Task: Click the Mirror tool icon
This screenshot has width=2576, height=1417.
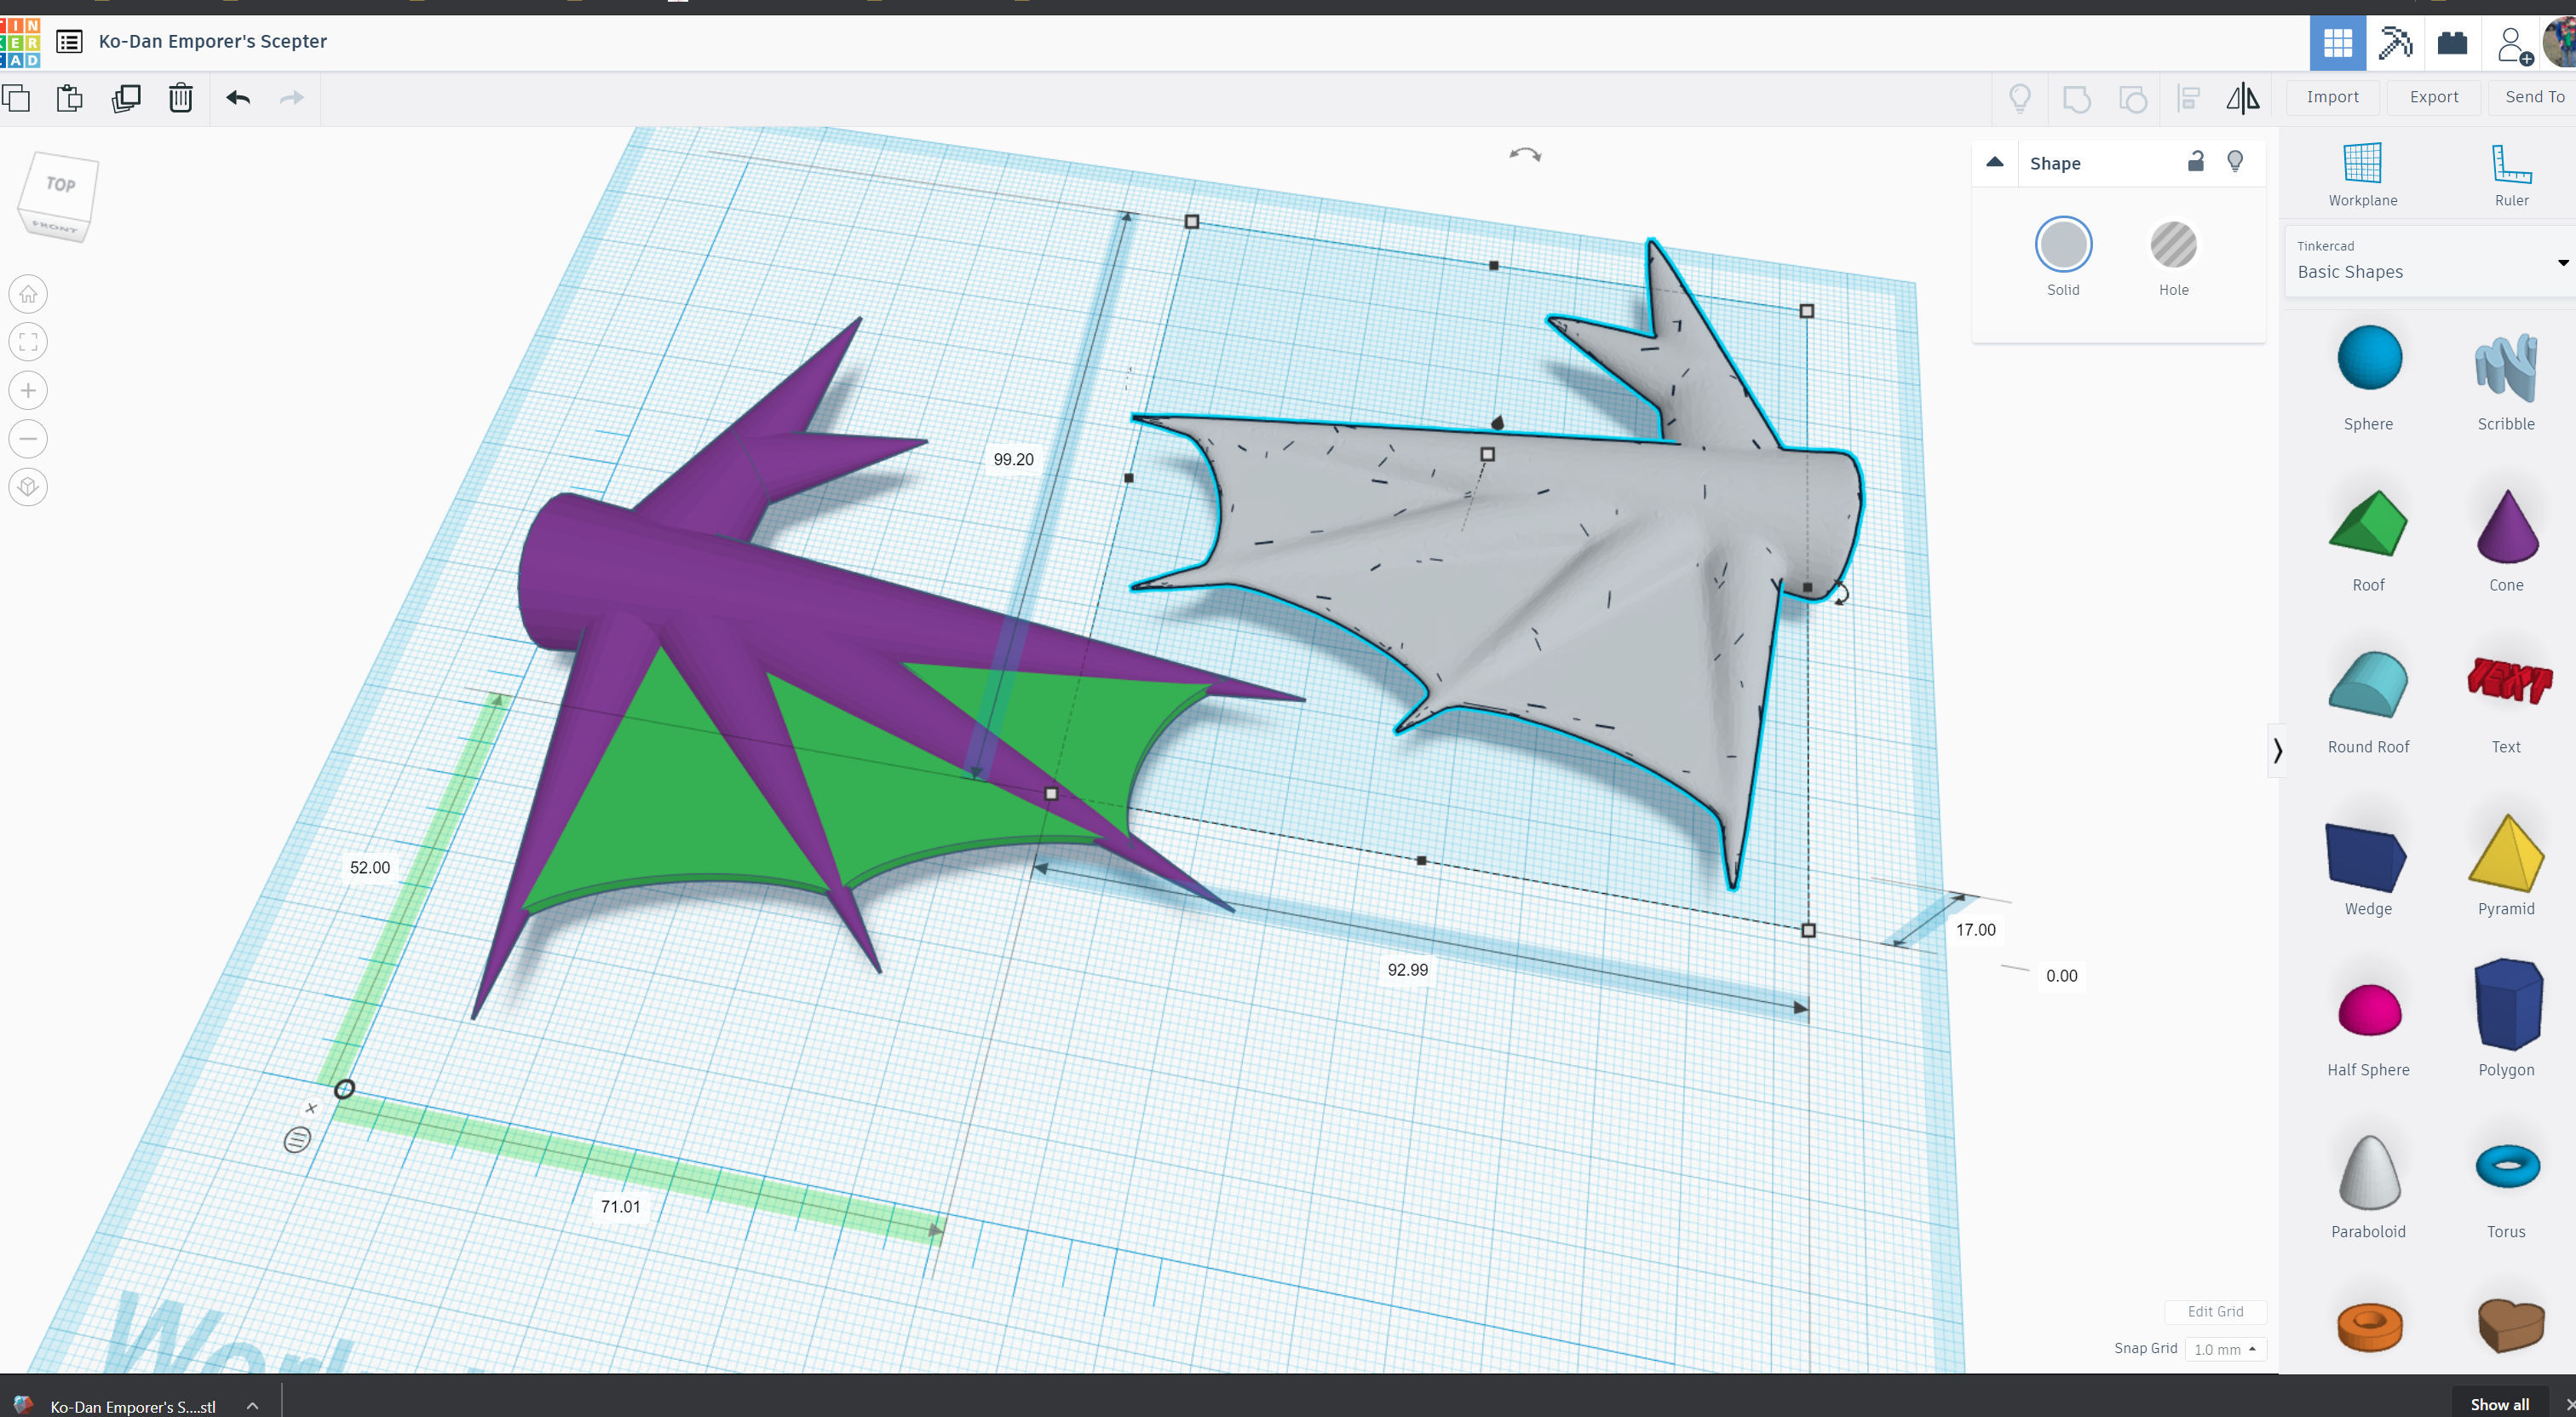Action: (2243, 98)
